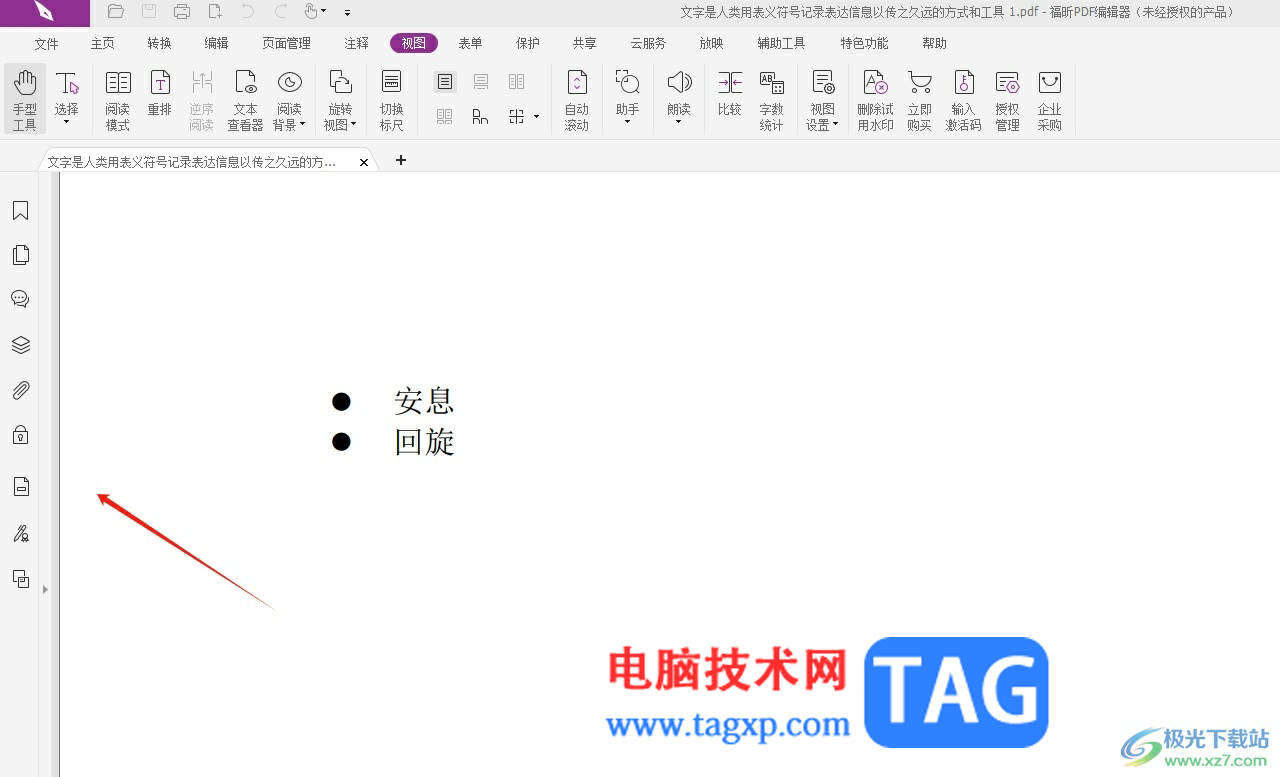The width and height of the screenshot is (1280, 777).
Task: Toggle separate cover page layout
Action: 481,117
